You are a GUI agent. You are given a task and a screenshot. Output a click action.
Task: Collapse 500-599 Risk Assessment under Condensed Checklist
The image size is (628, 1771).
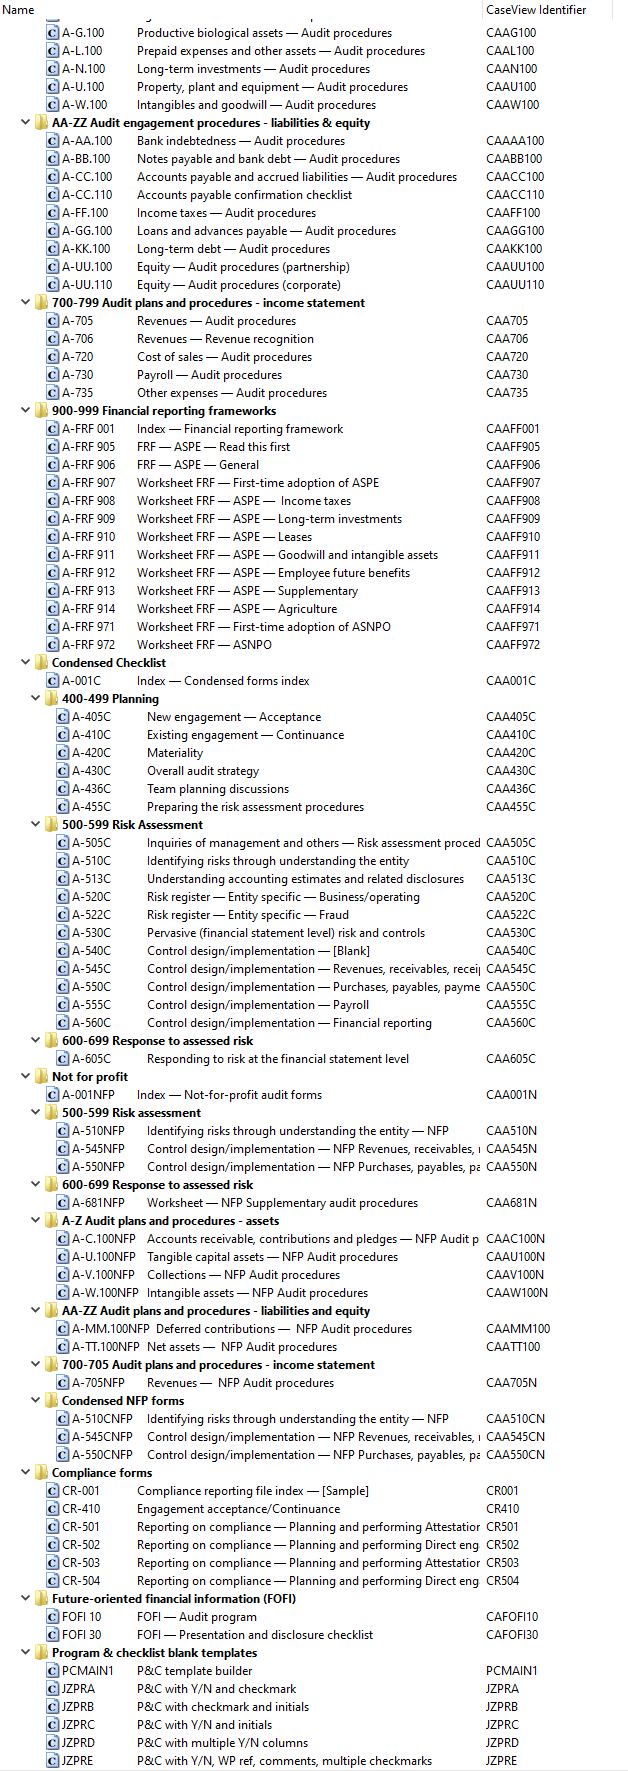tap(36, 825)
